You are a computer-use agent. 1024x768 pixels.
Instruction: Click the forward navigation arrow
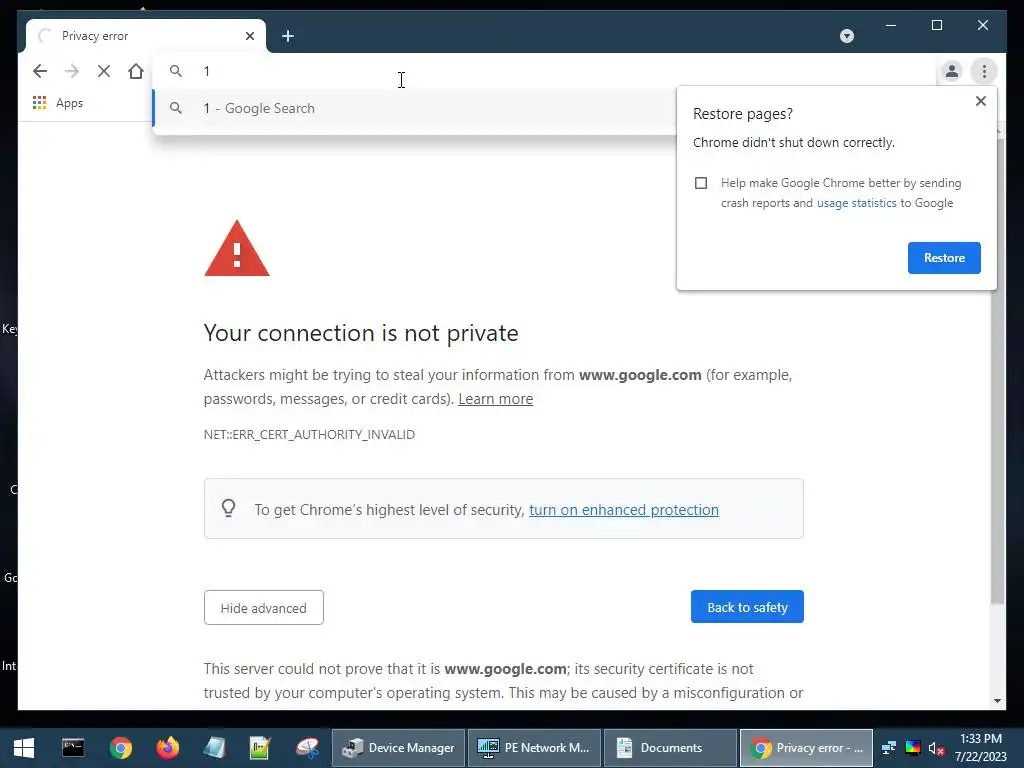72,71
